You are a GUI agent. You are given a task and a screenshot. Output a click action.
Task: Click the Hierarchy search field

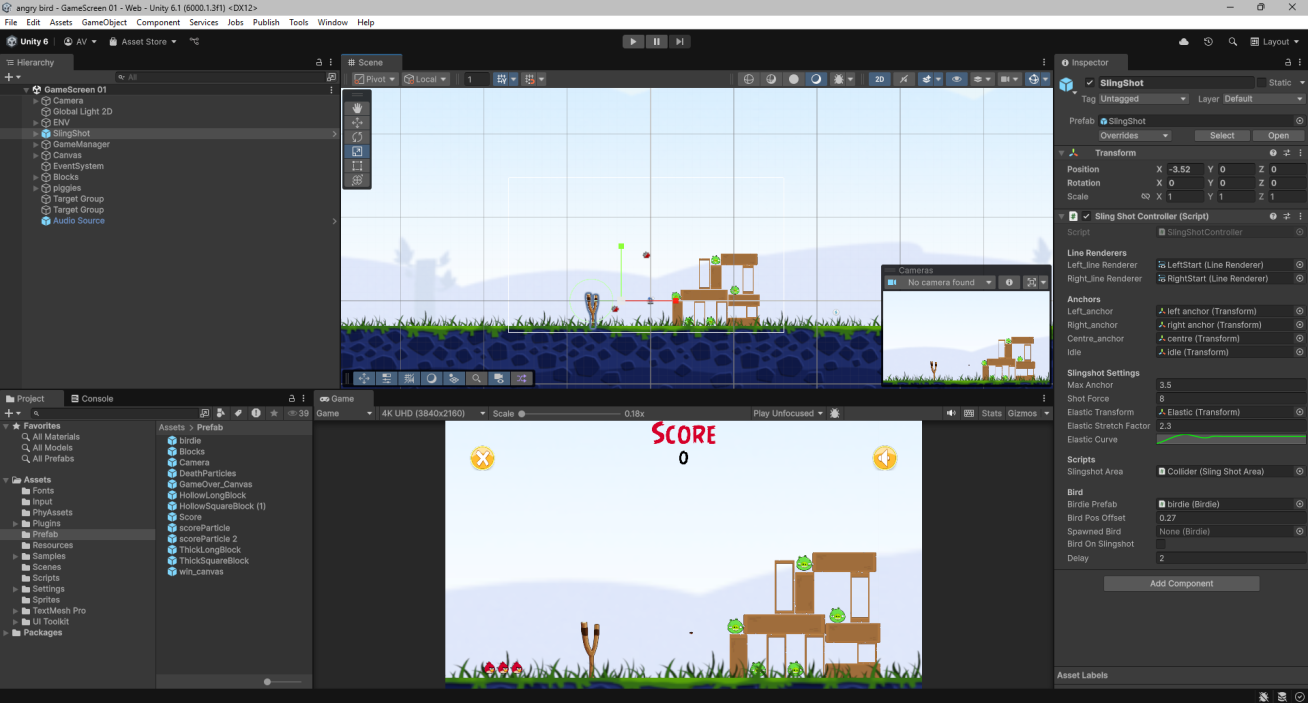[x=221, y=77]
